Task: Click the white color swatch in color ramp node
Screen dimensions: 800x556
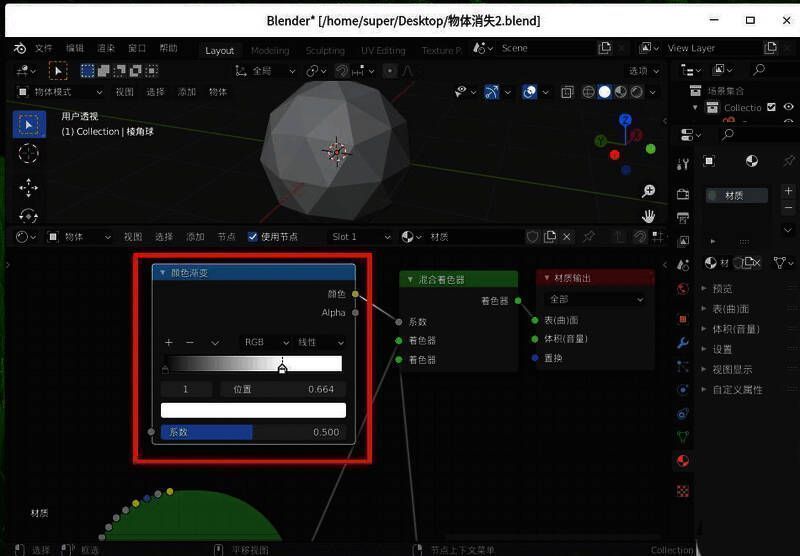Action: coord(253,410)
